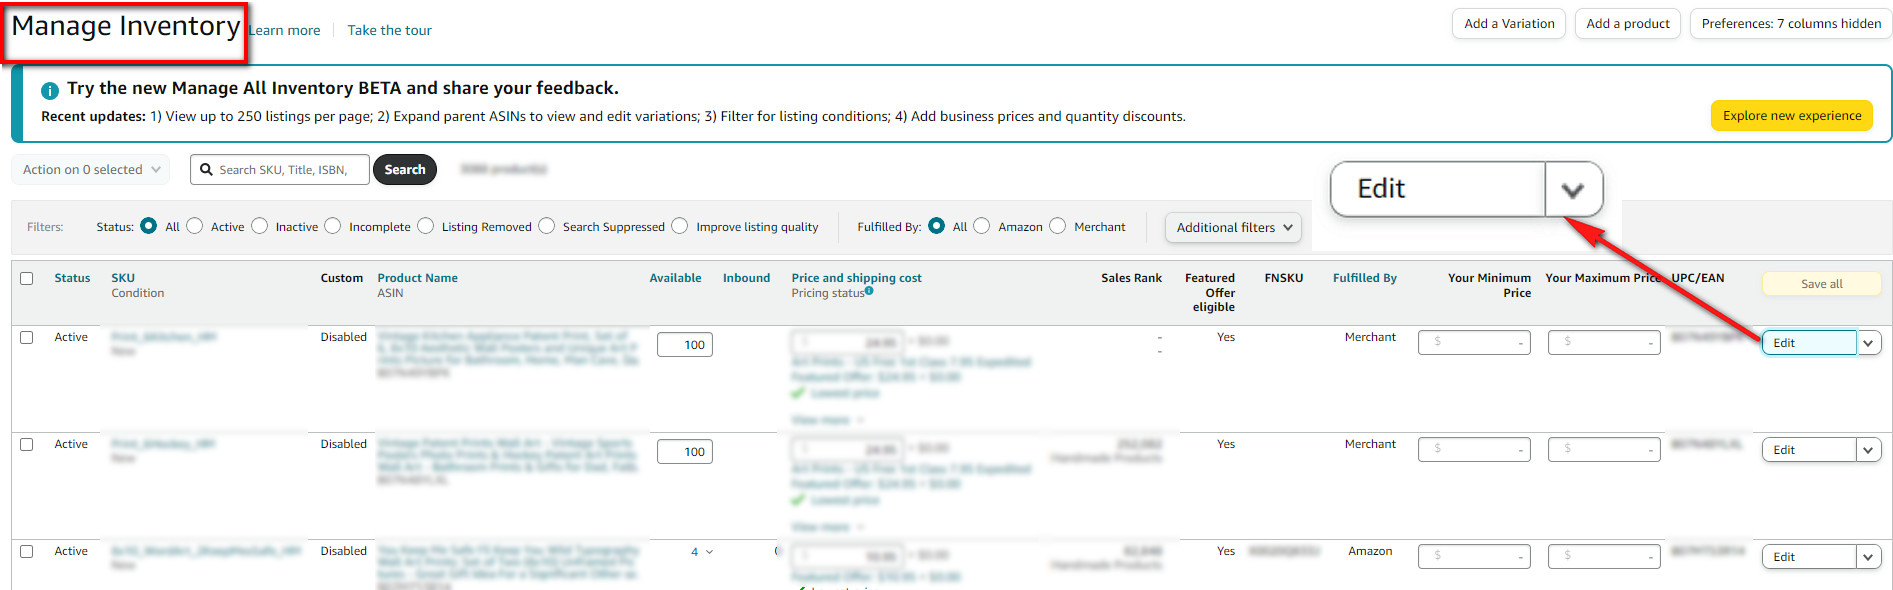
Task: Open Preferences: 7 columns hidden
Action: point(1791,24)
